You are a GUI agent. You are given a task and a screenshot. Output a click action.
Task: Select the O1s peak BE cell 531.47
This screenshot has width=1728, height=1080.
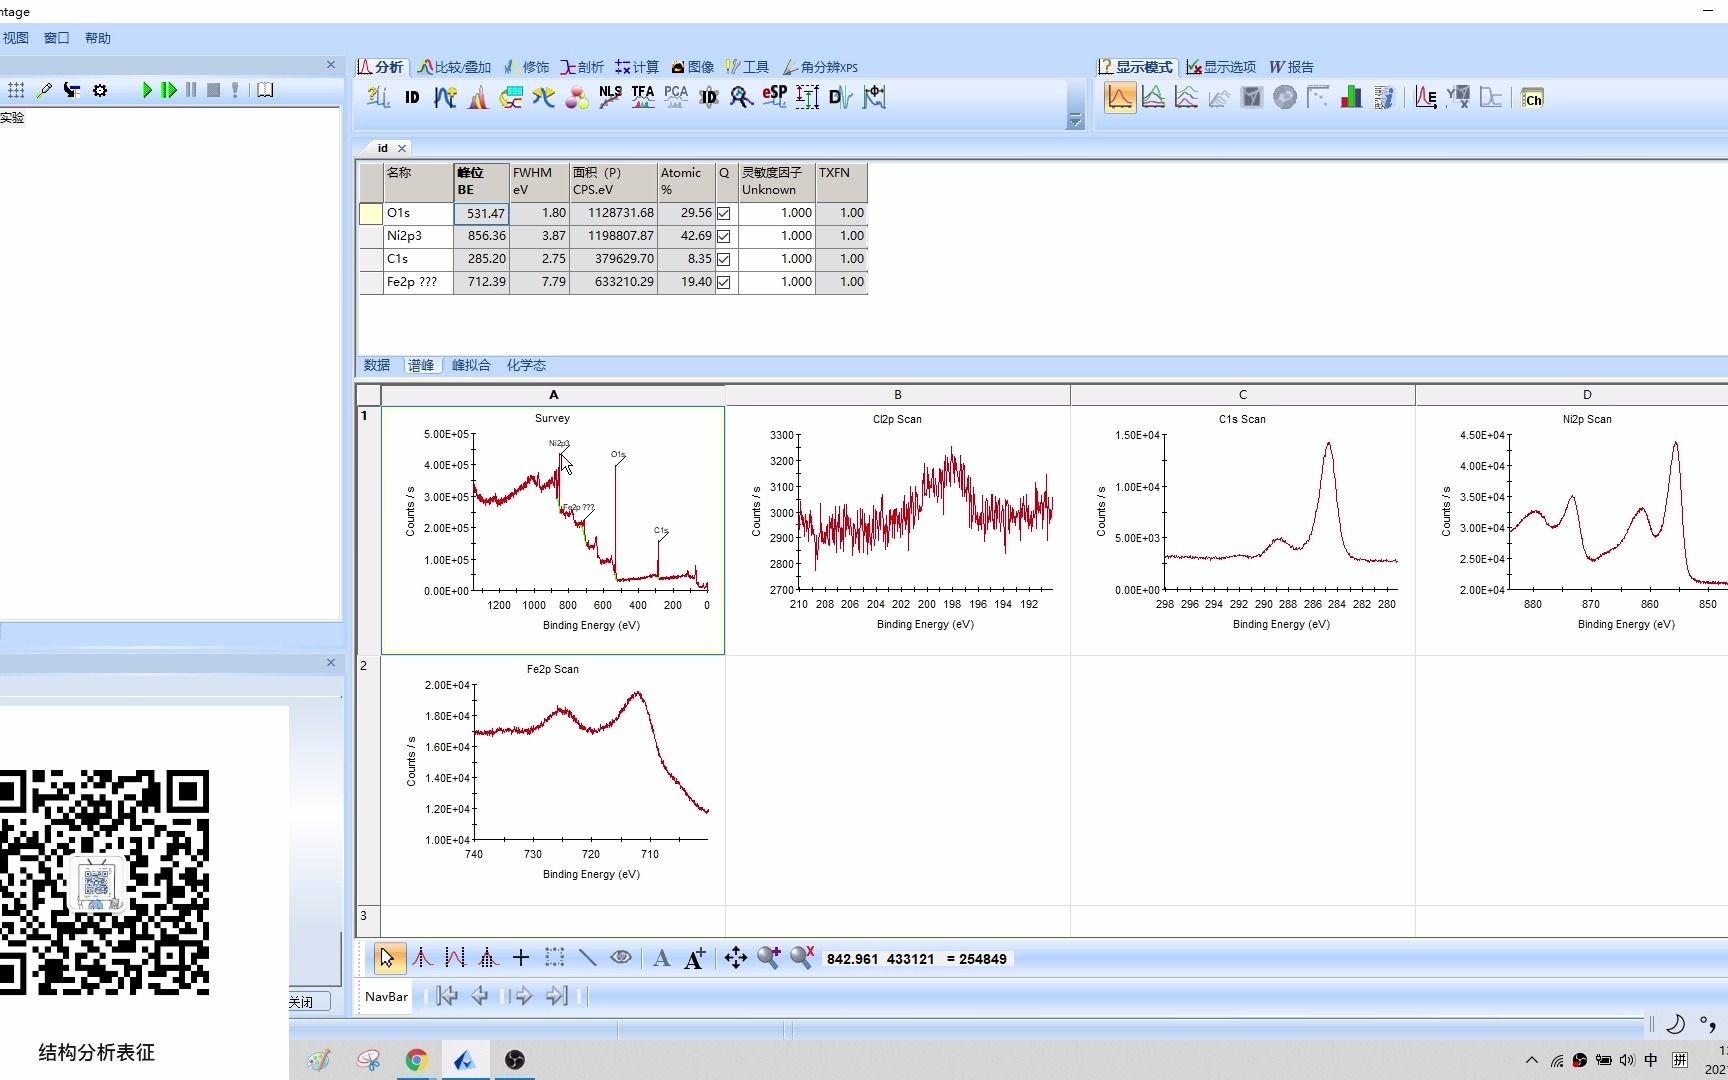481,213
